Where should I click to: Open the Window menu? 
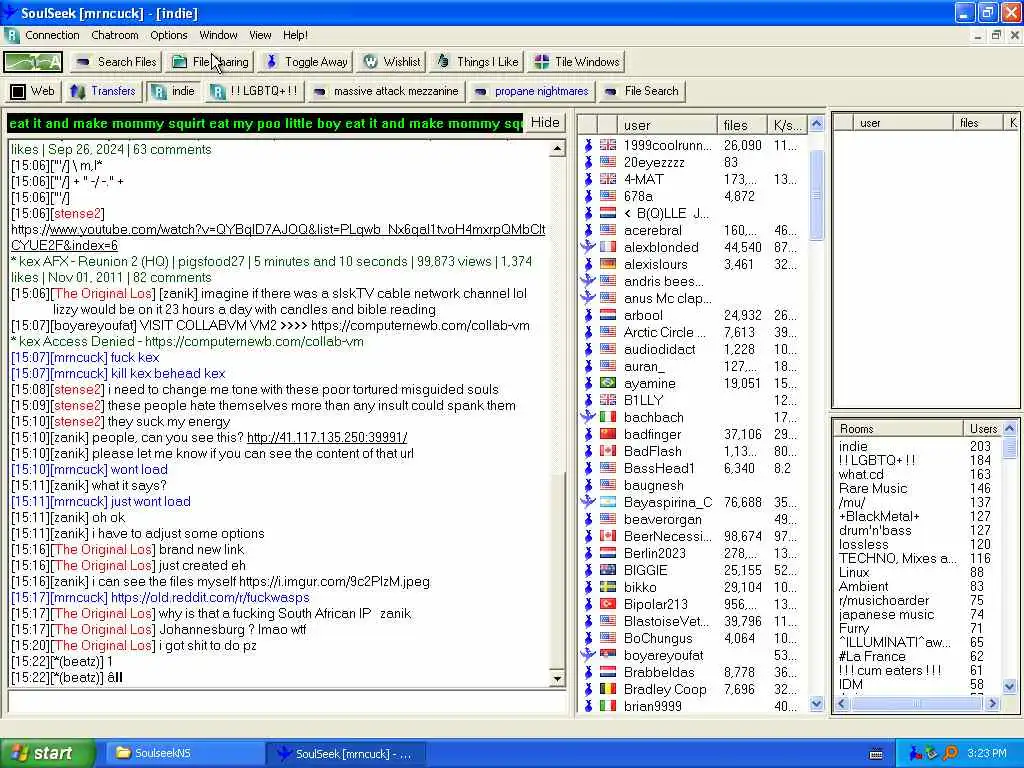218,35
